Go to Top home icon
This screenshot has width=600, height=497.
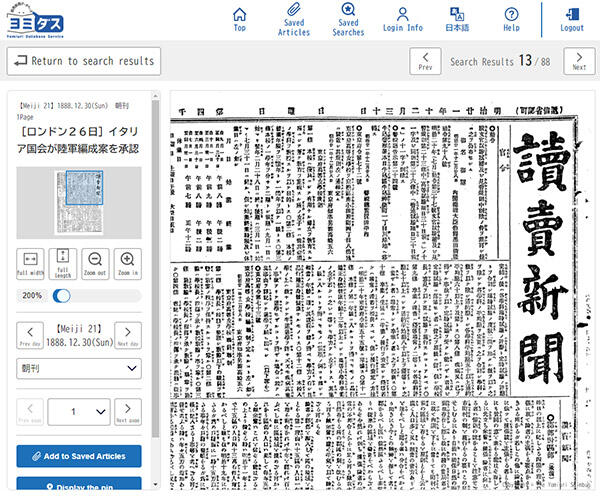240,20
